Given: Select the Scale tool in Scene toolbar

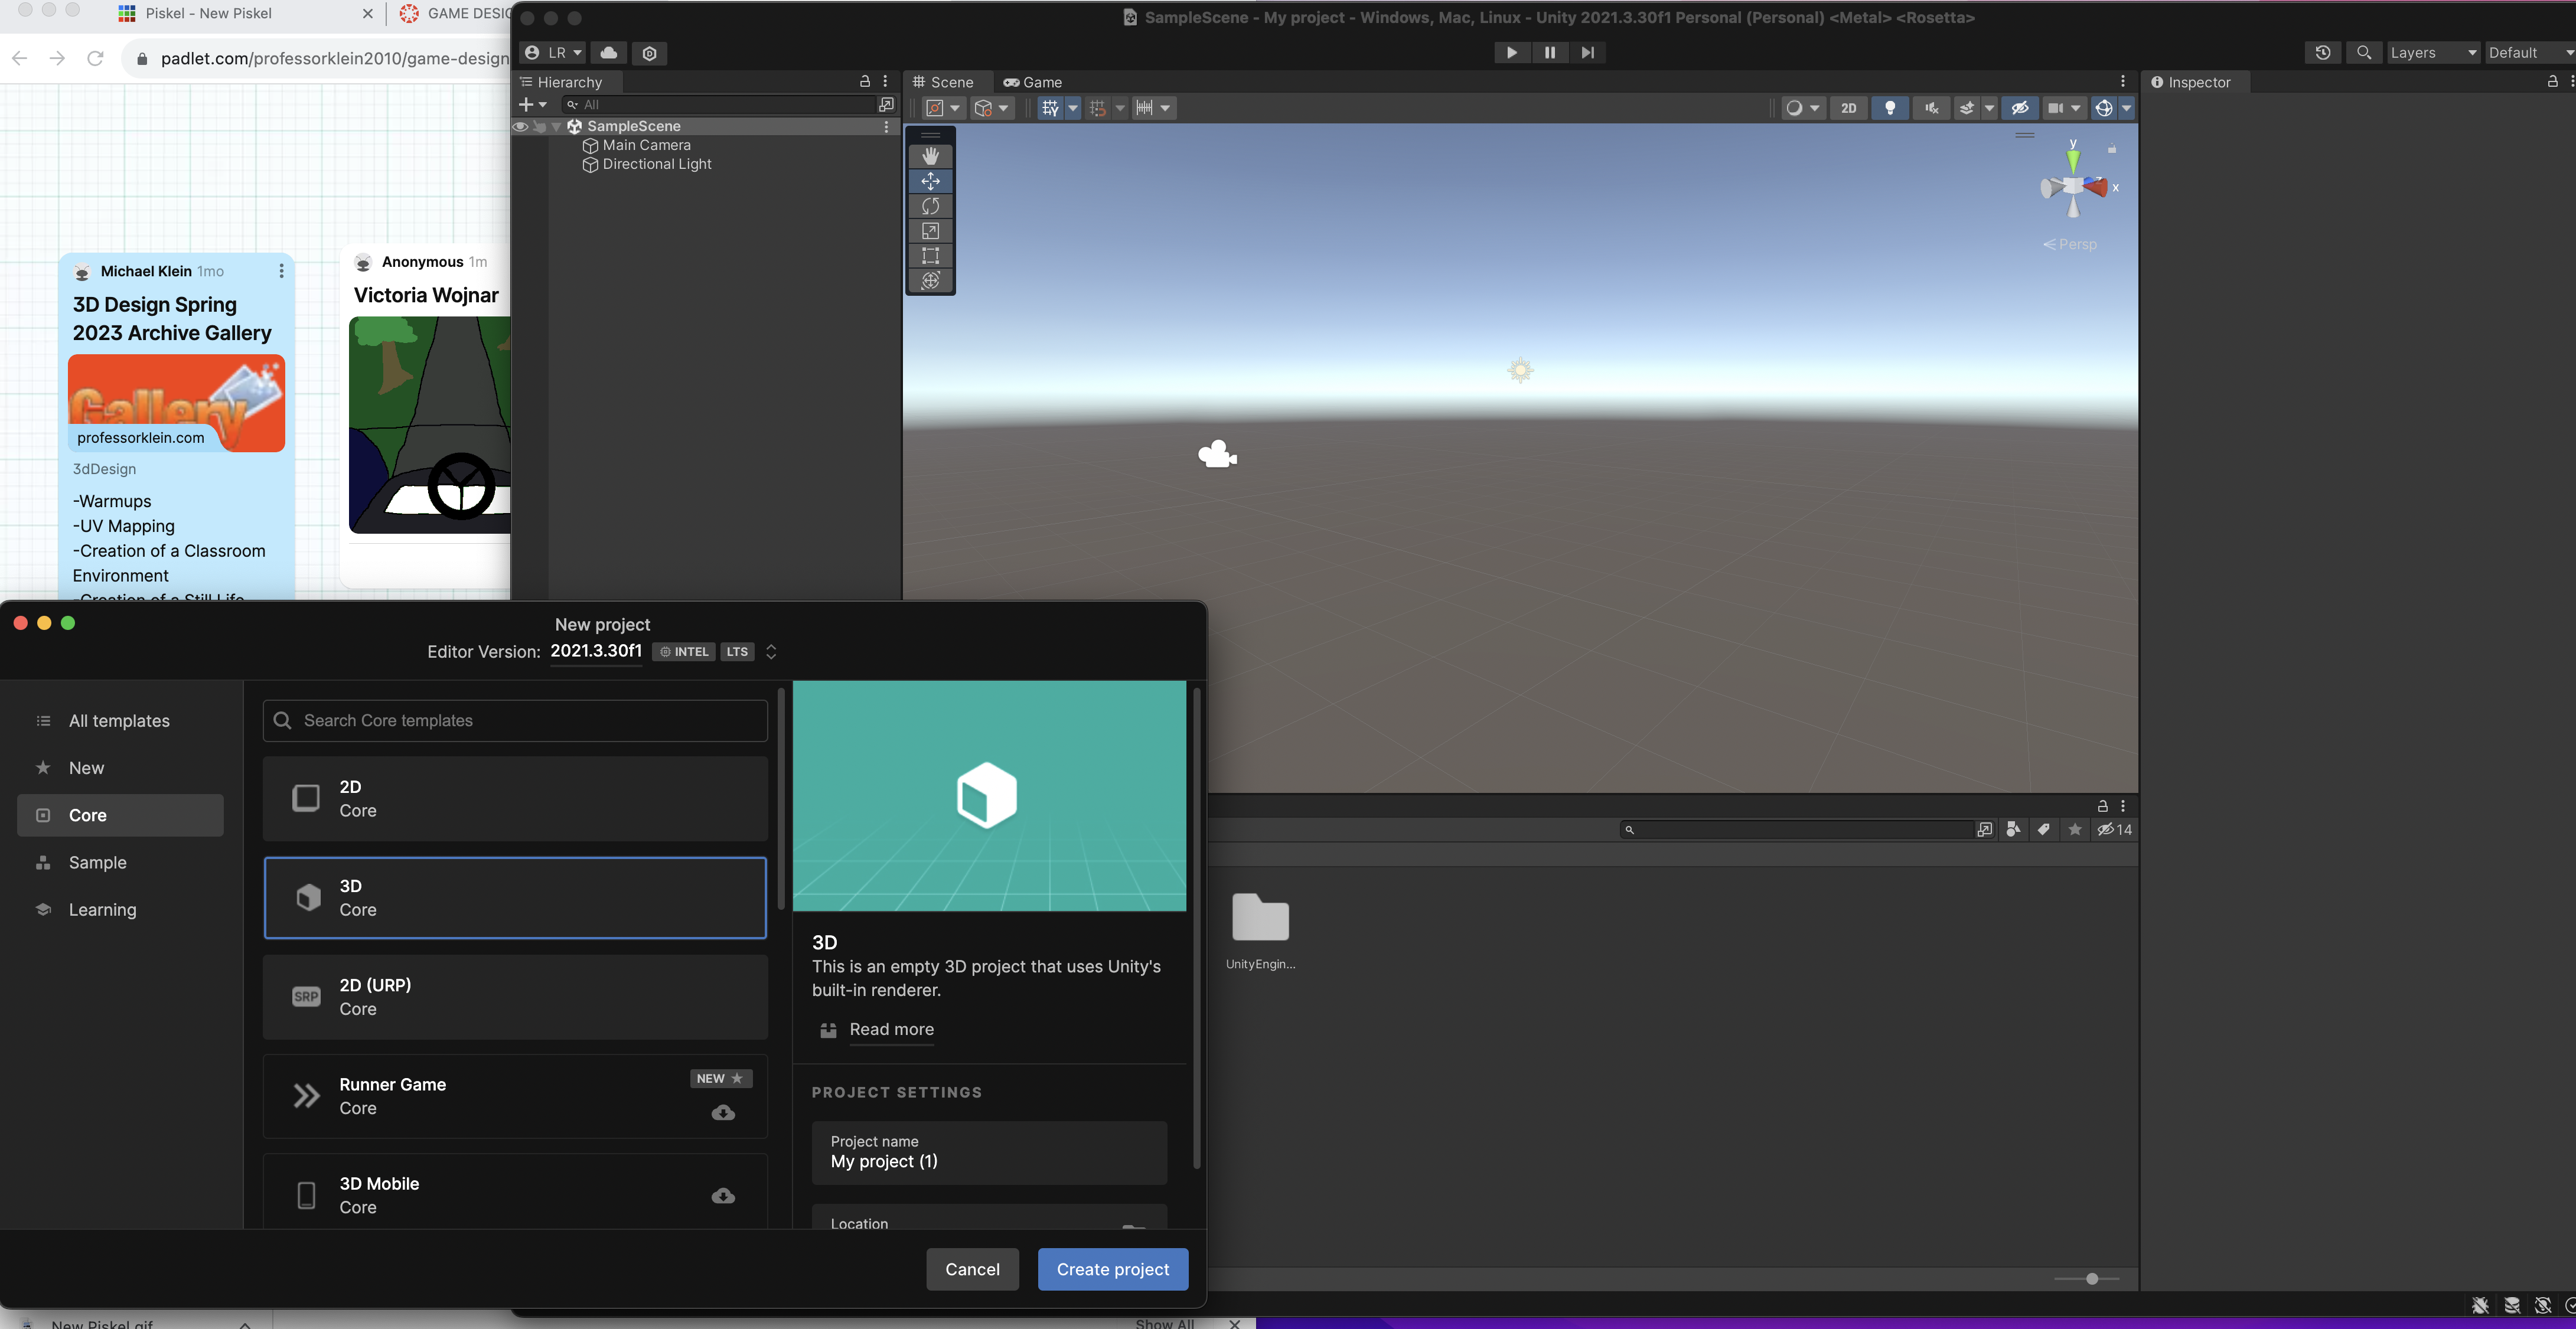Looking at the screenshot, I should [x=930, y=231].
